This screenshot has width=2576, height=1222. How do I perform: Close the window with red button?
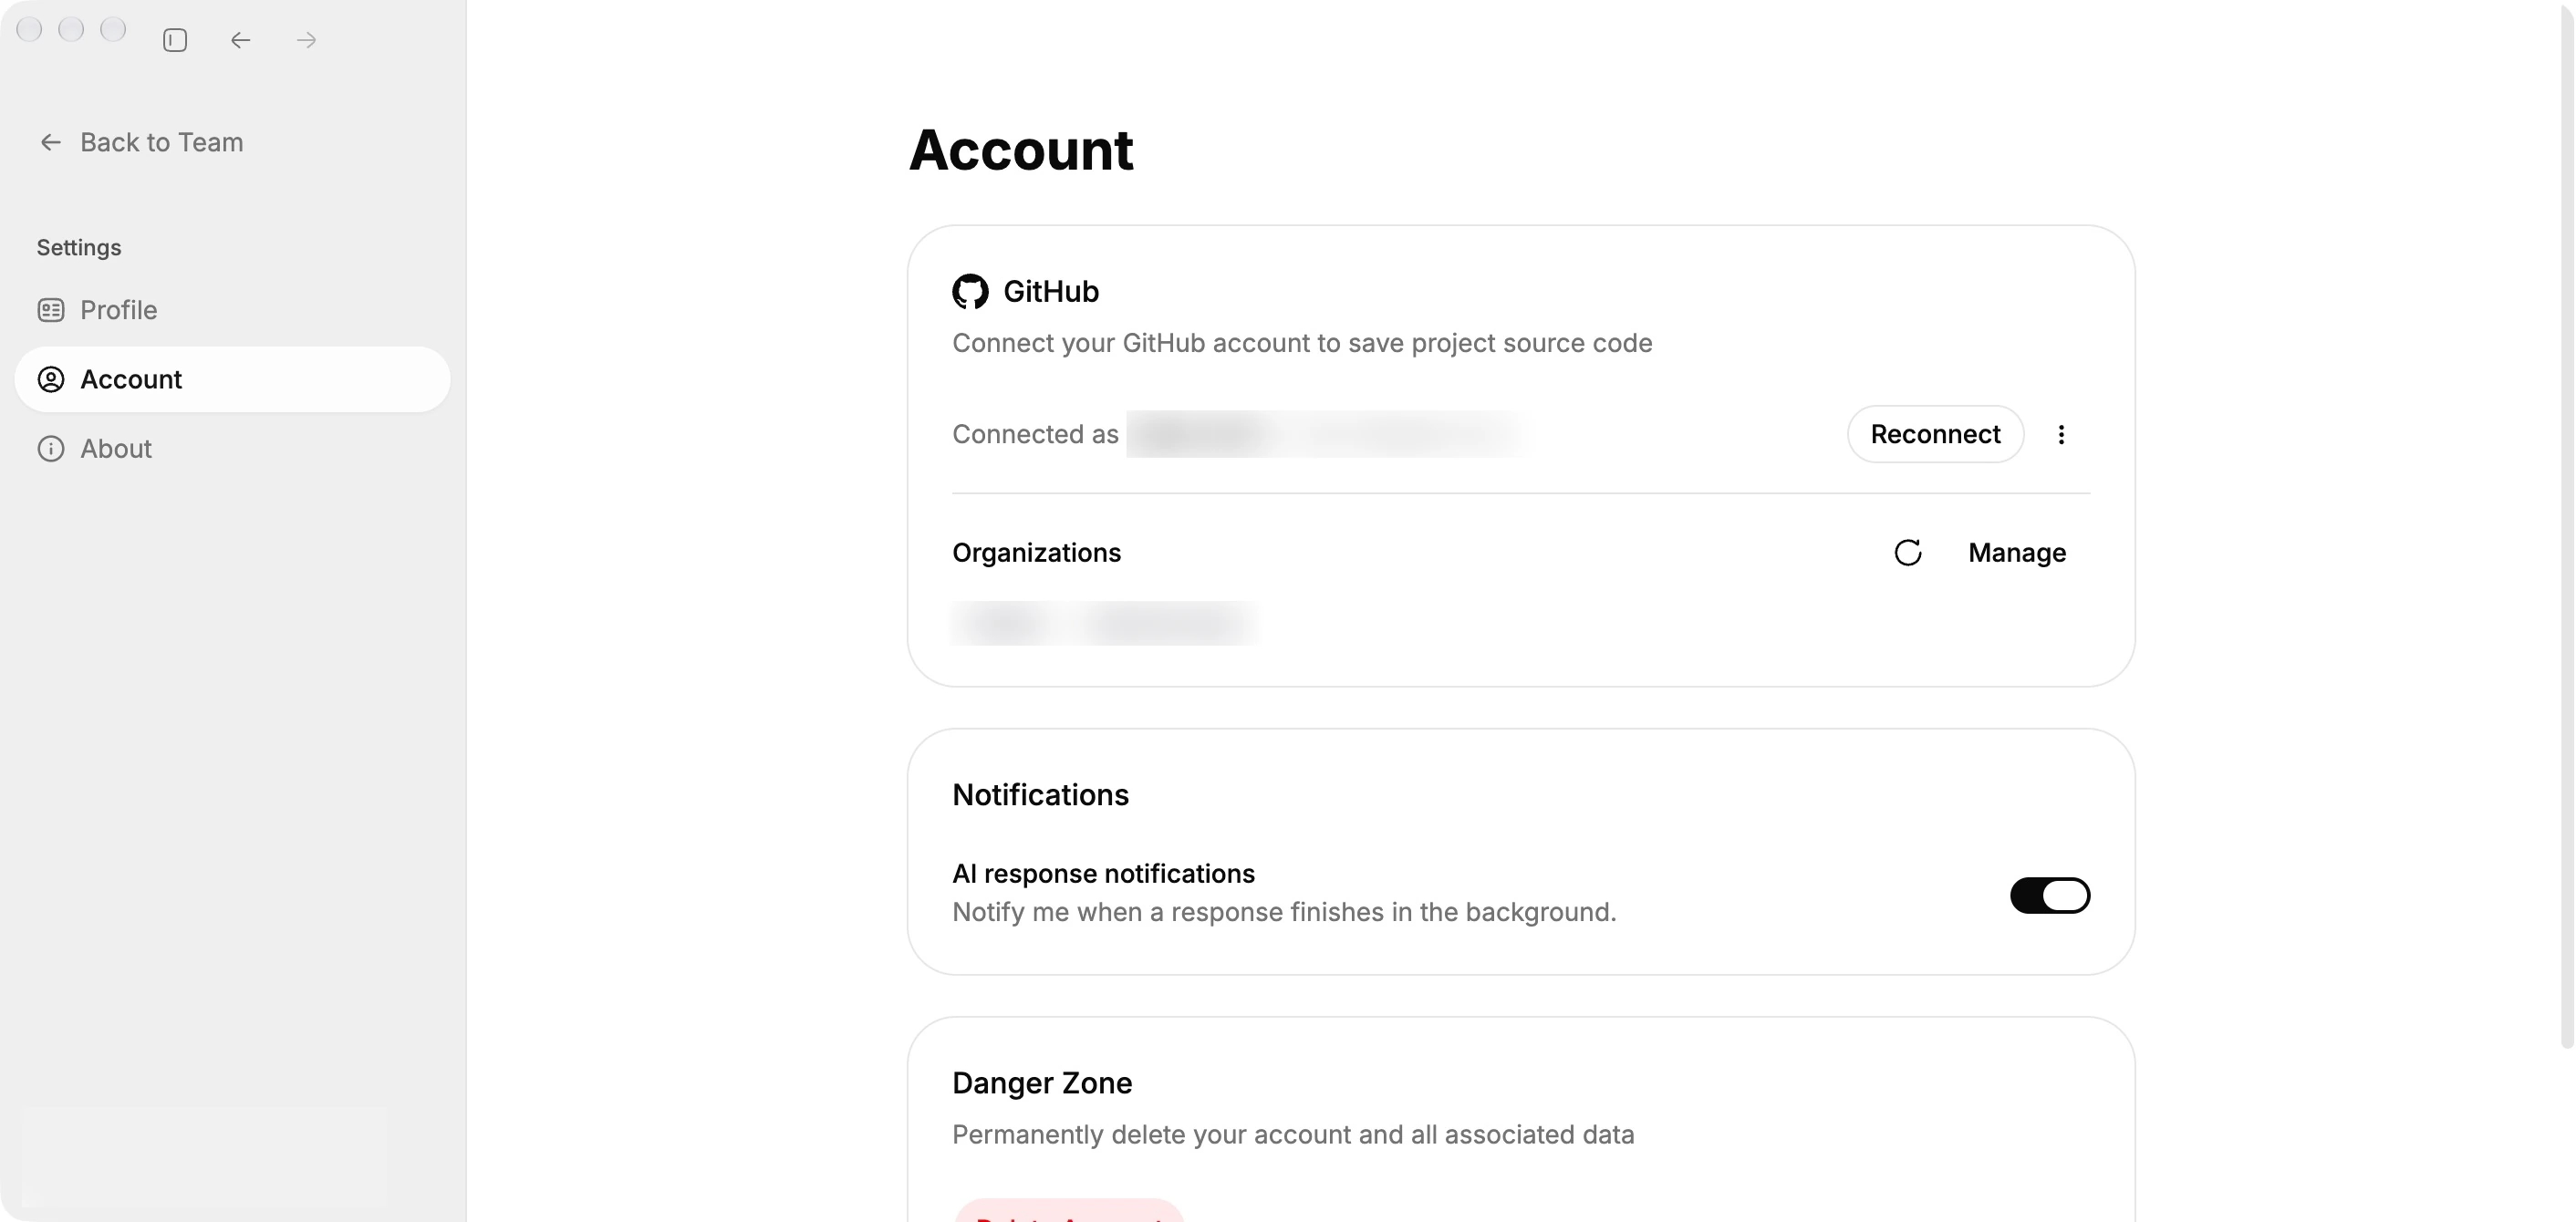[30, 29]
